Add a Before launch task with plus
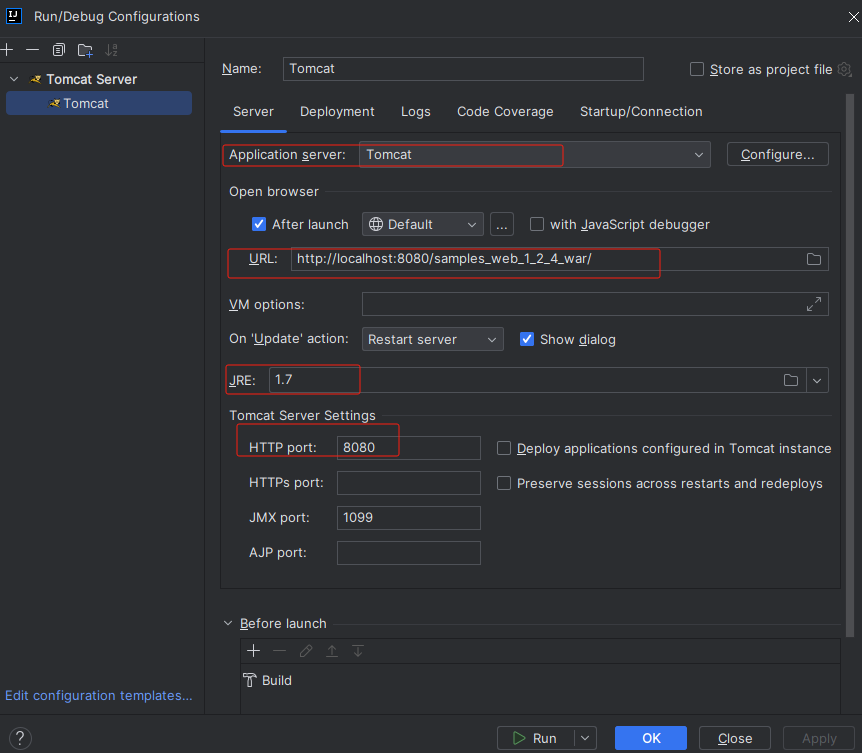 [x=254, y=651]
